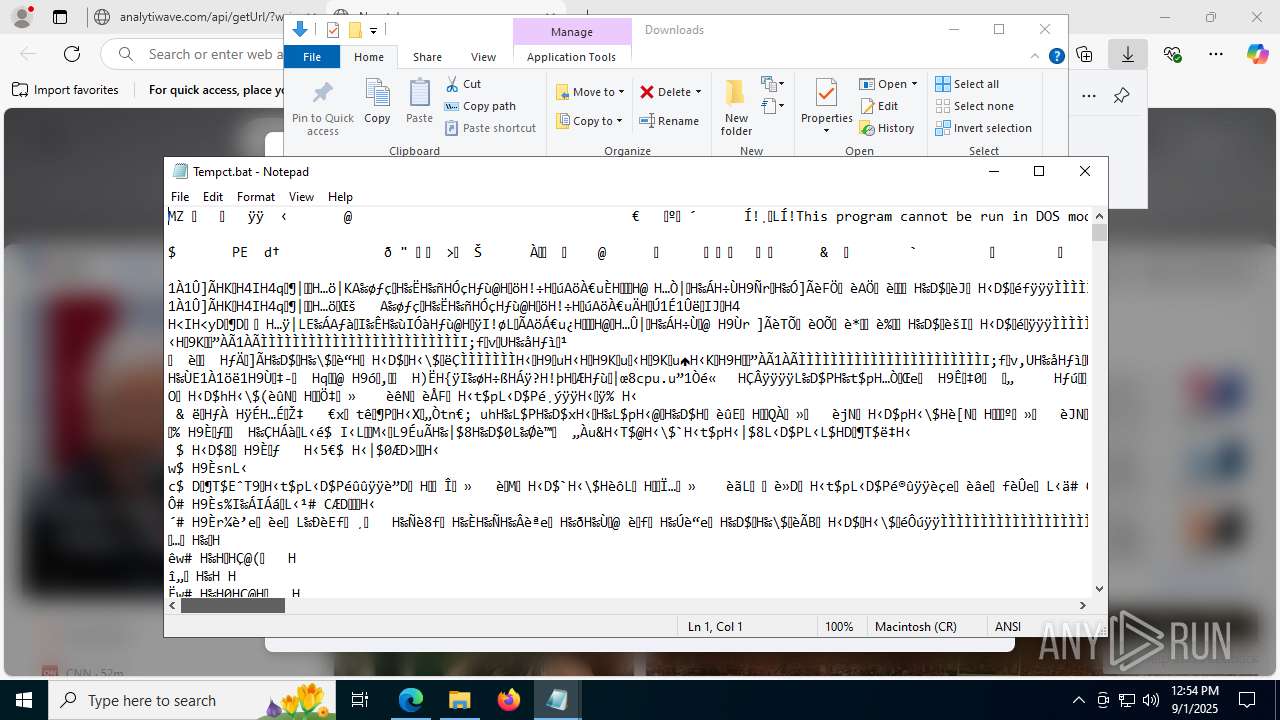Open the Help menu in Notepad
The height and width of the screenshot is (720, 1280).
[340, 197]
